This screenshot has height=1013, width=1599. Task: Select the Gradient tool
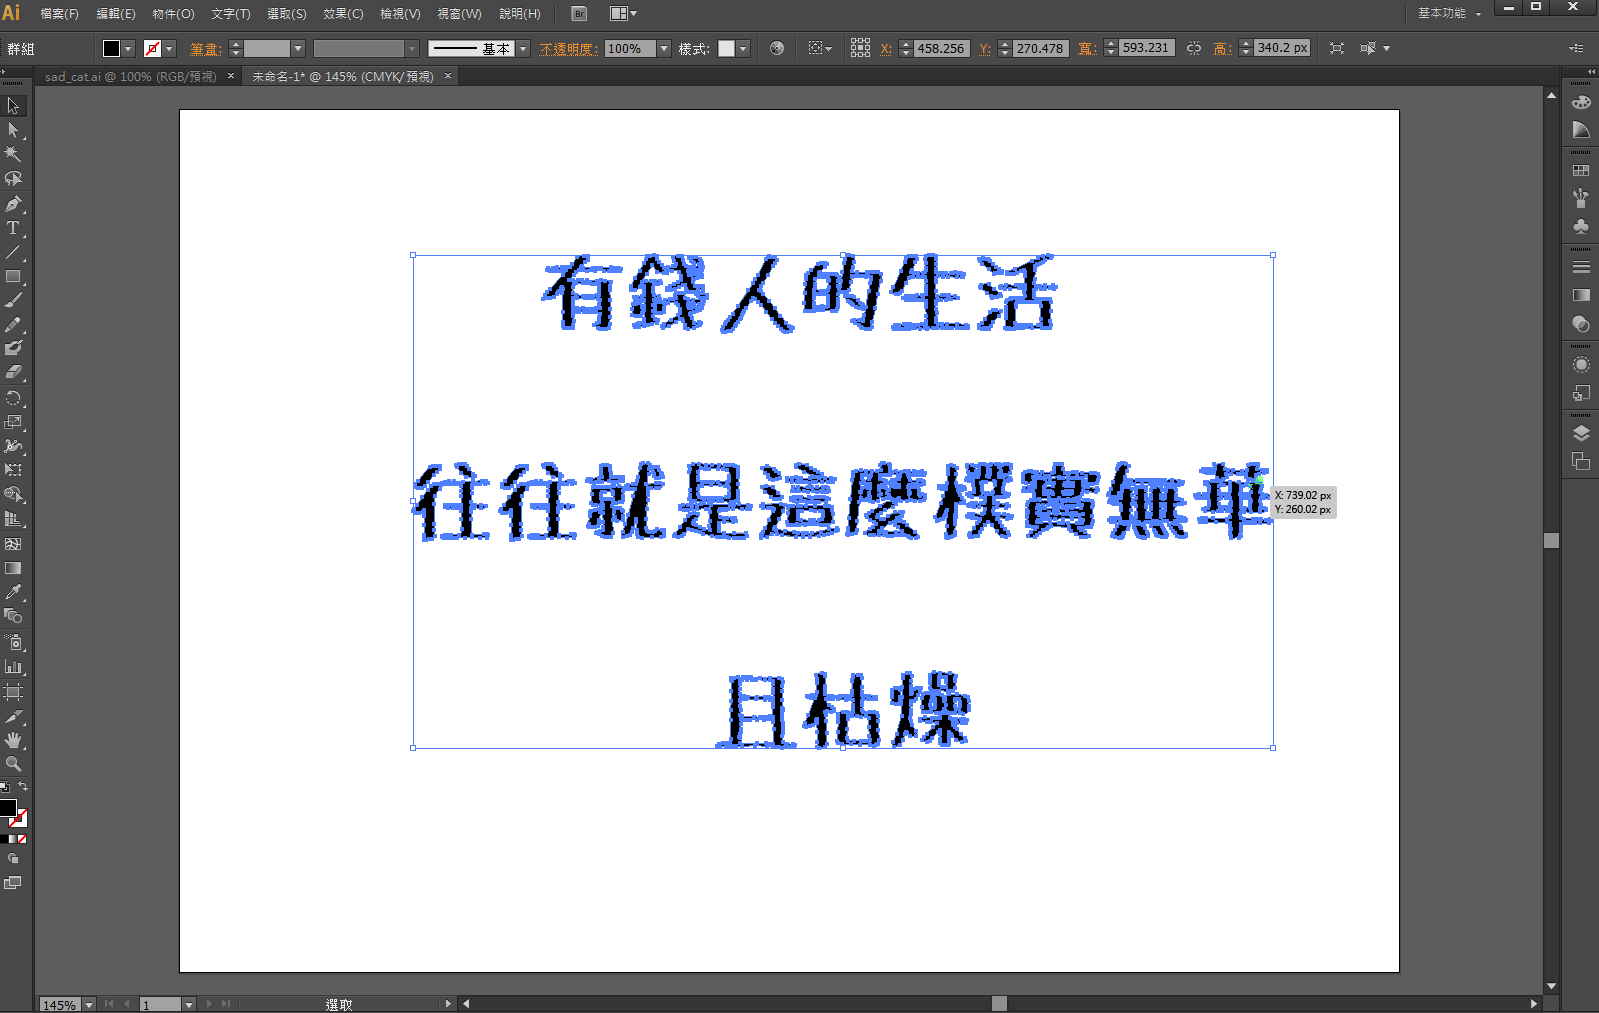[13, 568]
